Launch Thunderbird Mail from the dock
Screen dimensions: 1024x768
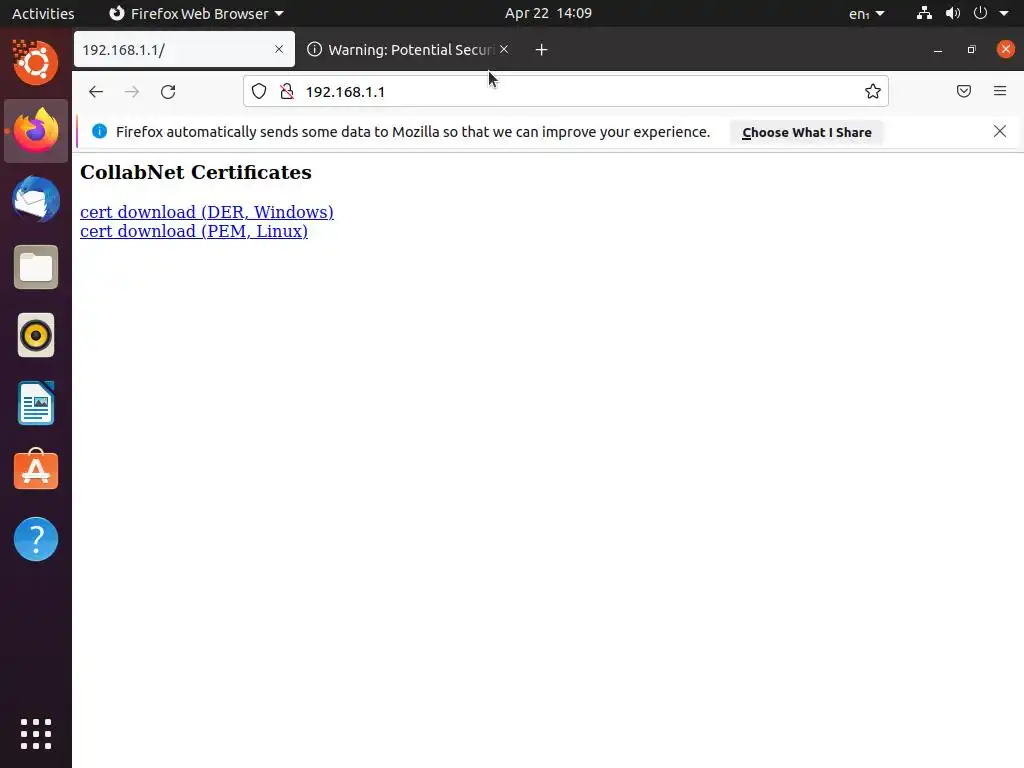click(x=36, y=199)
